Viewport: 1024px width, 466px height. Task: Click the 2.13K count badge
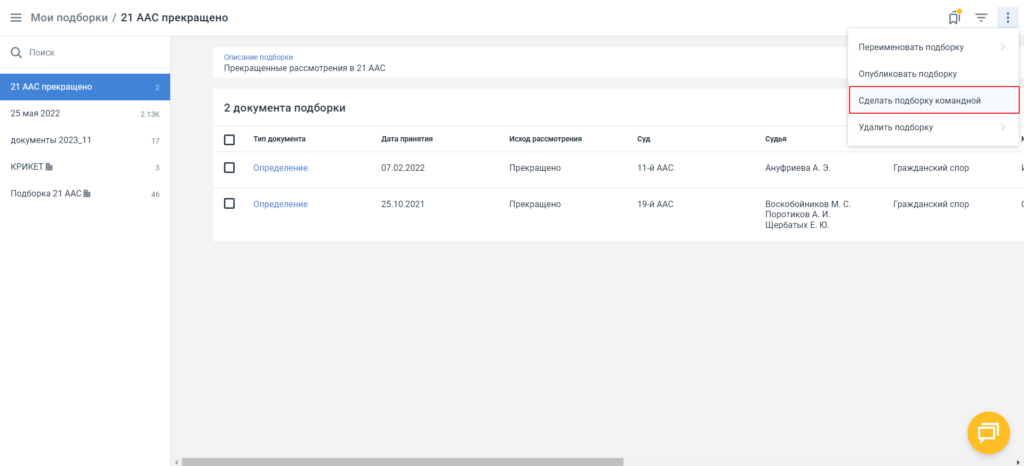pos(150,114)
